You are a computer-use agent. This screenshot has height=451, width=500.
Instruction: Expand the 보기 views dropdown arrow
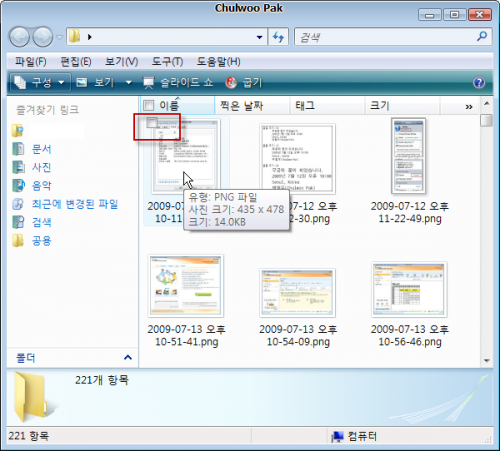129,82
